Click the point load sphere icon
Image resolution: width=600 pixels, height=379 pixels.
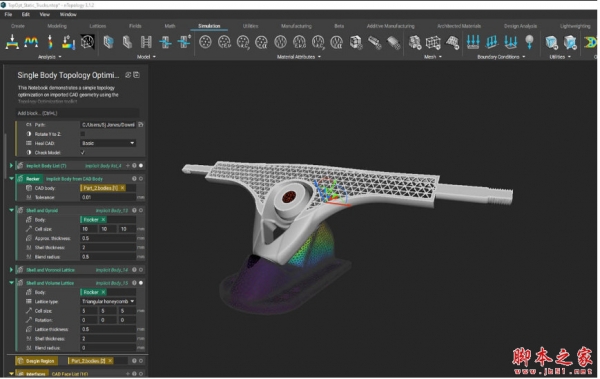(x=530, y=41)
